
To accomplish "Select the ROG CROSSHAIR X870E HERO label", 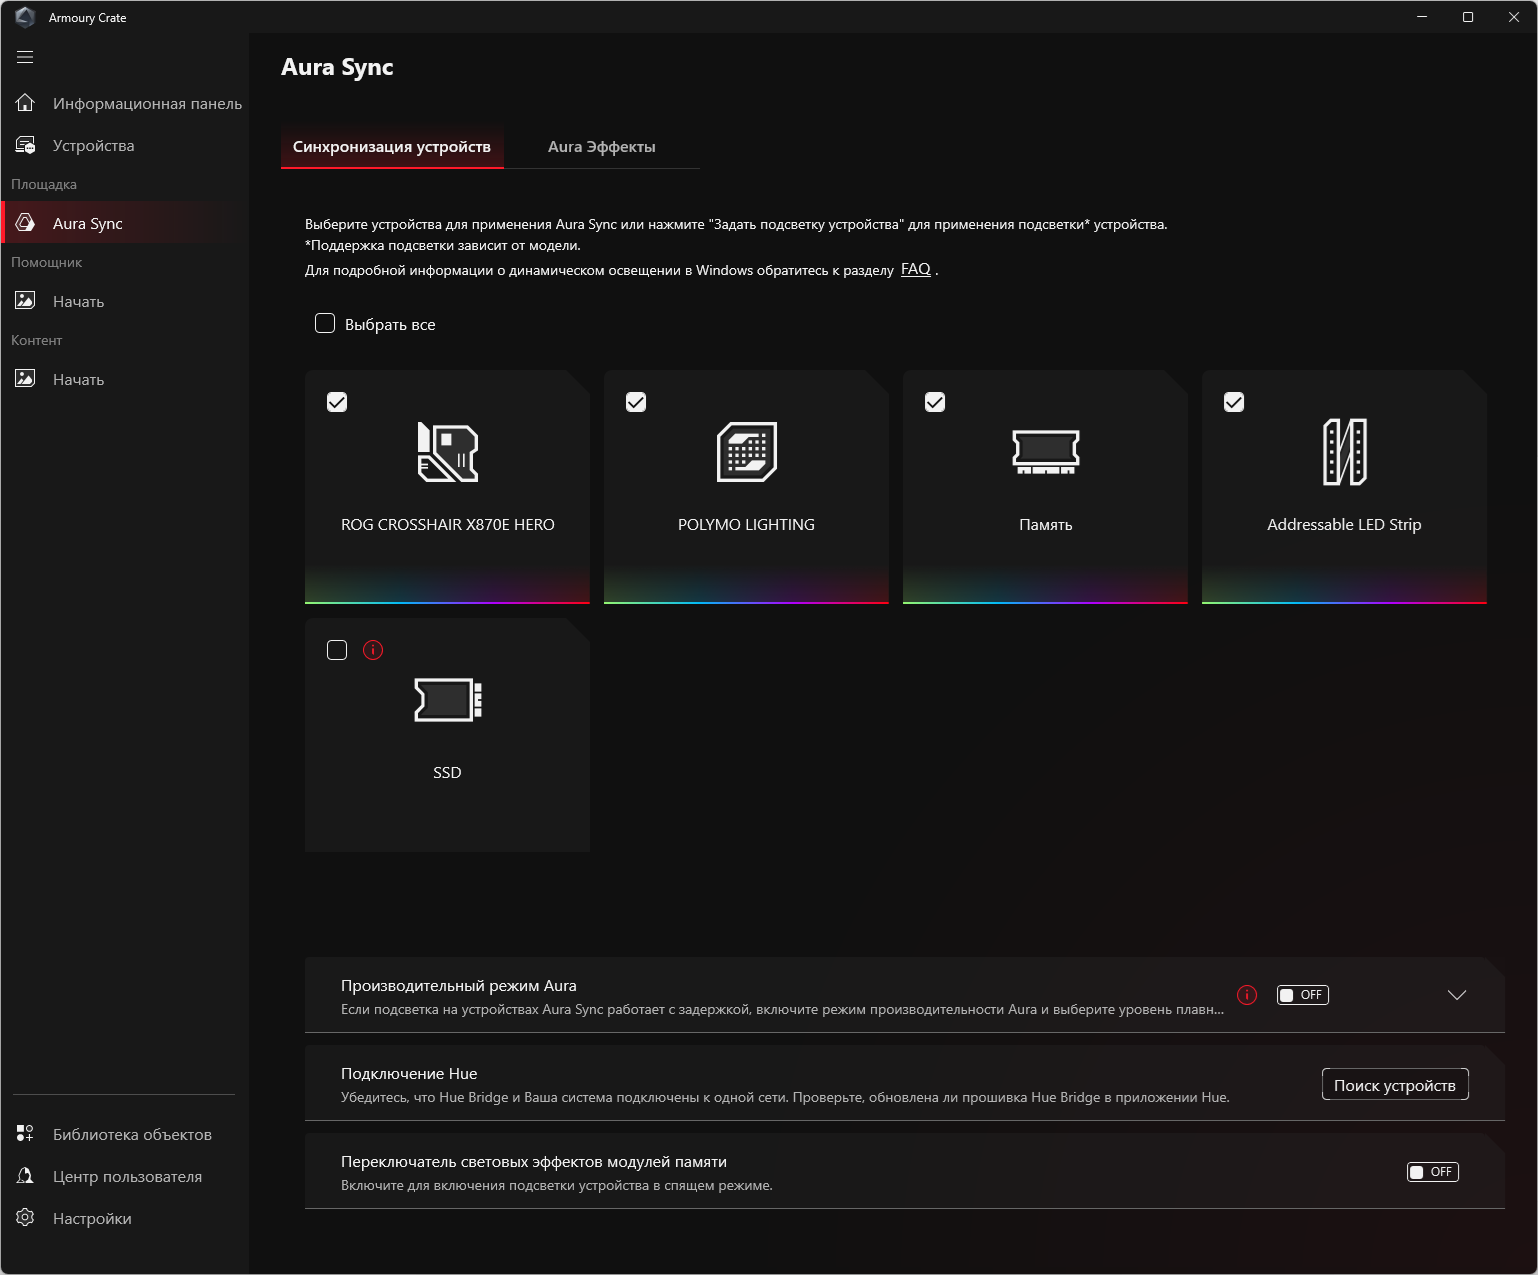I will coord(447,525).
